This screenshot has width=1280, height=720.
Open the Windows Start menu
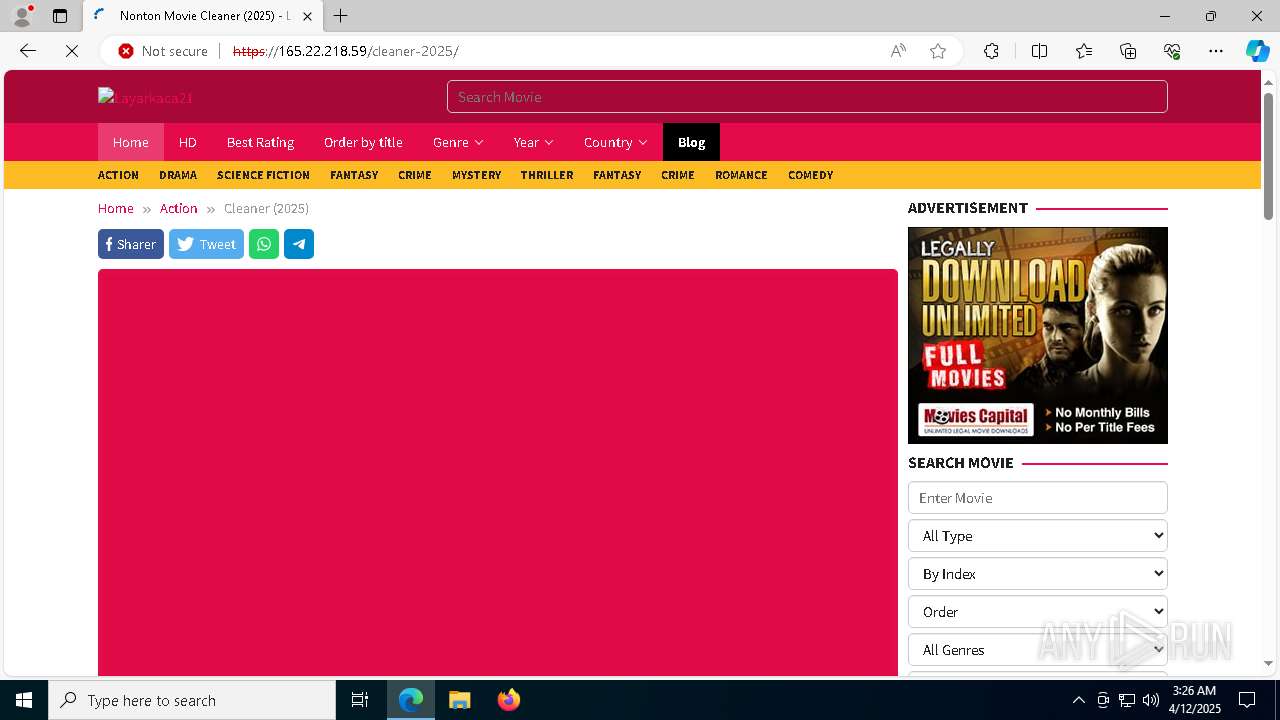[24, 700]
